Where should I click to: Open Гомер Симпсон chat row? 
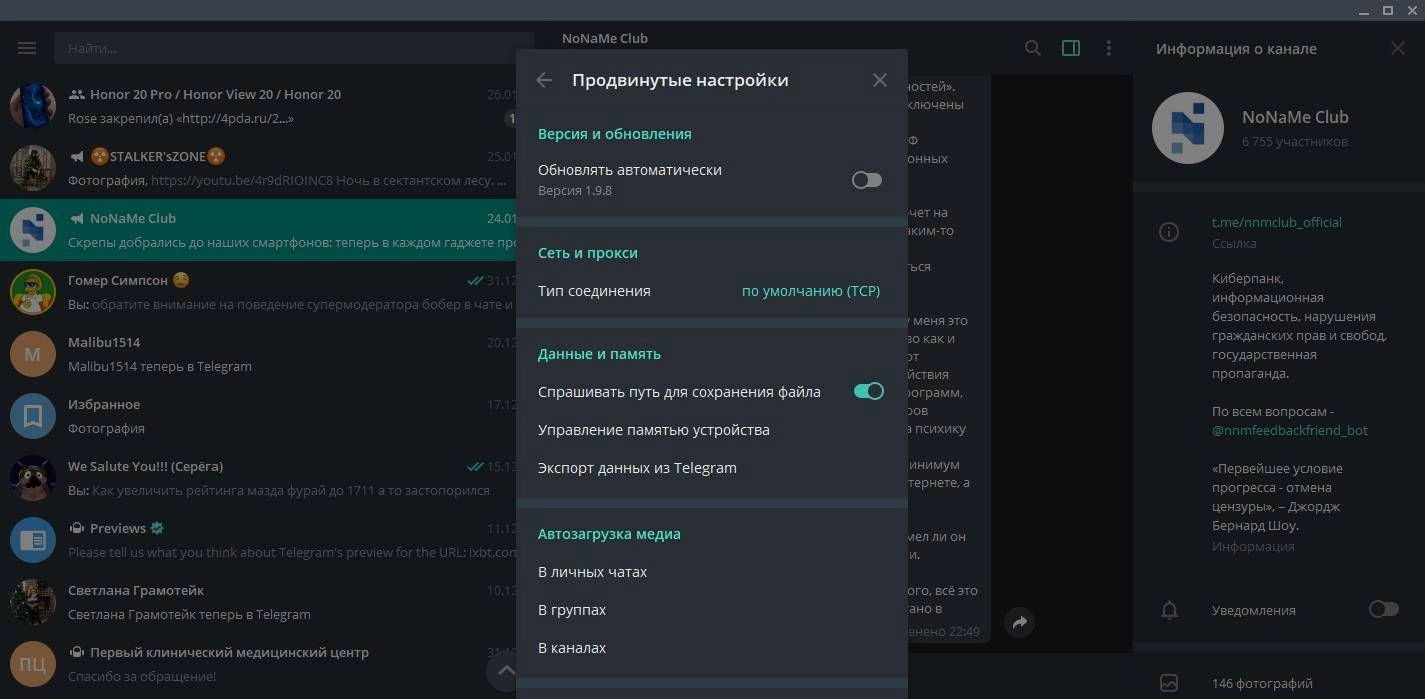(x=258, y=292)
